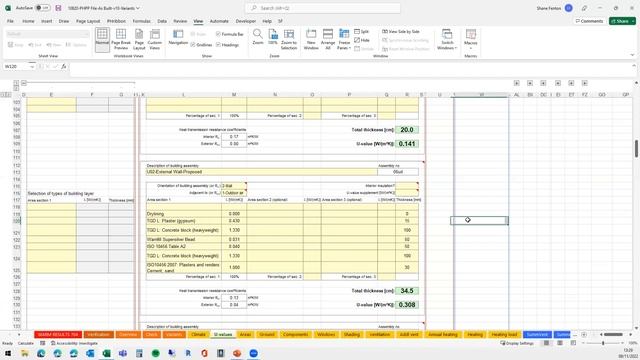Set zoom to 100%
The image size is (640, 360).
coord(273,37)
